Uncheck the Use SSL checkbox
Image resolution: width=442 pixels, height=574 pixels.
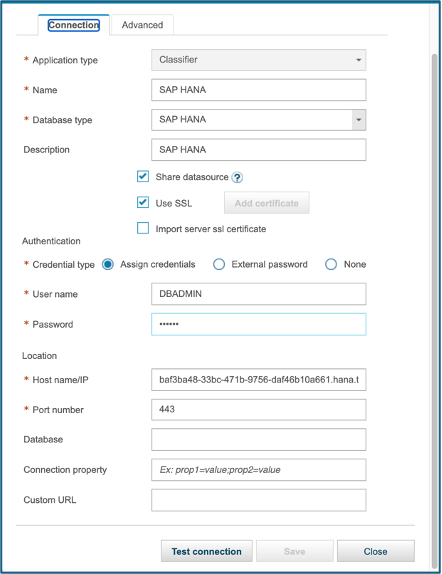[x=143, y=202]
